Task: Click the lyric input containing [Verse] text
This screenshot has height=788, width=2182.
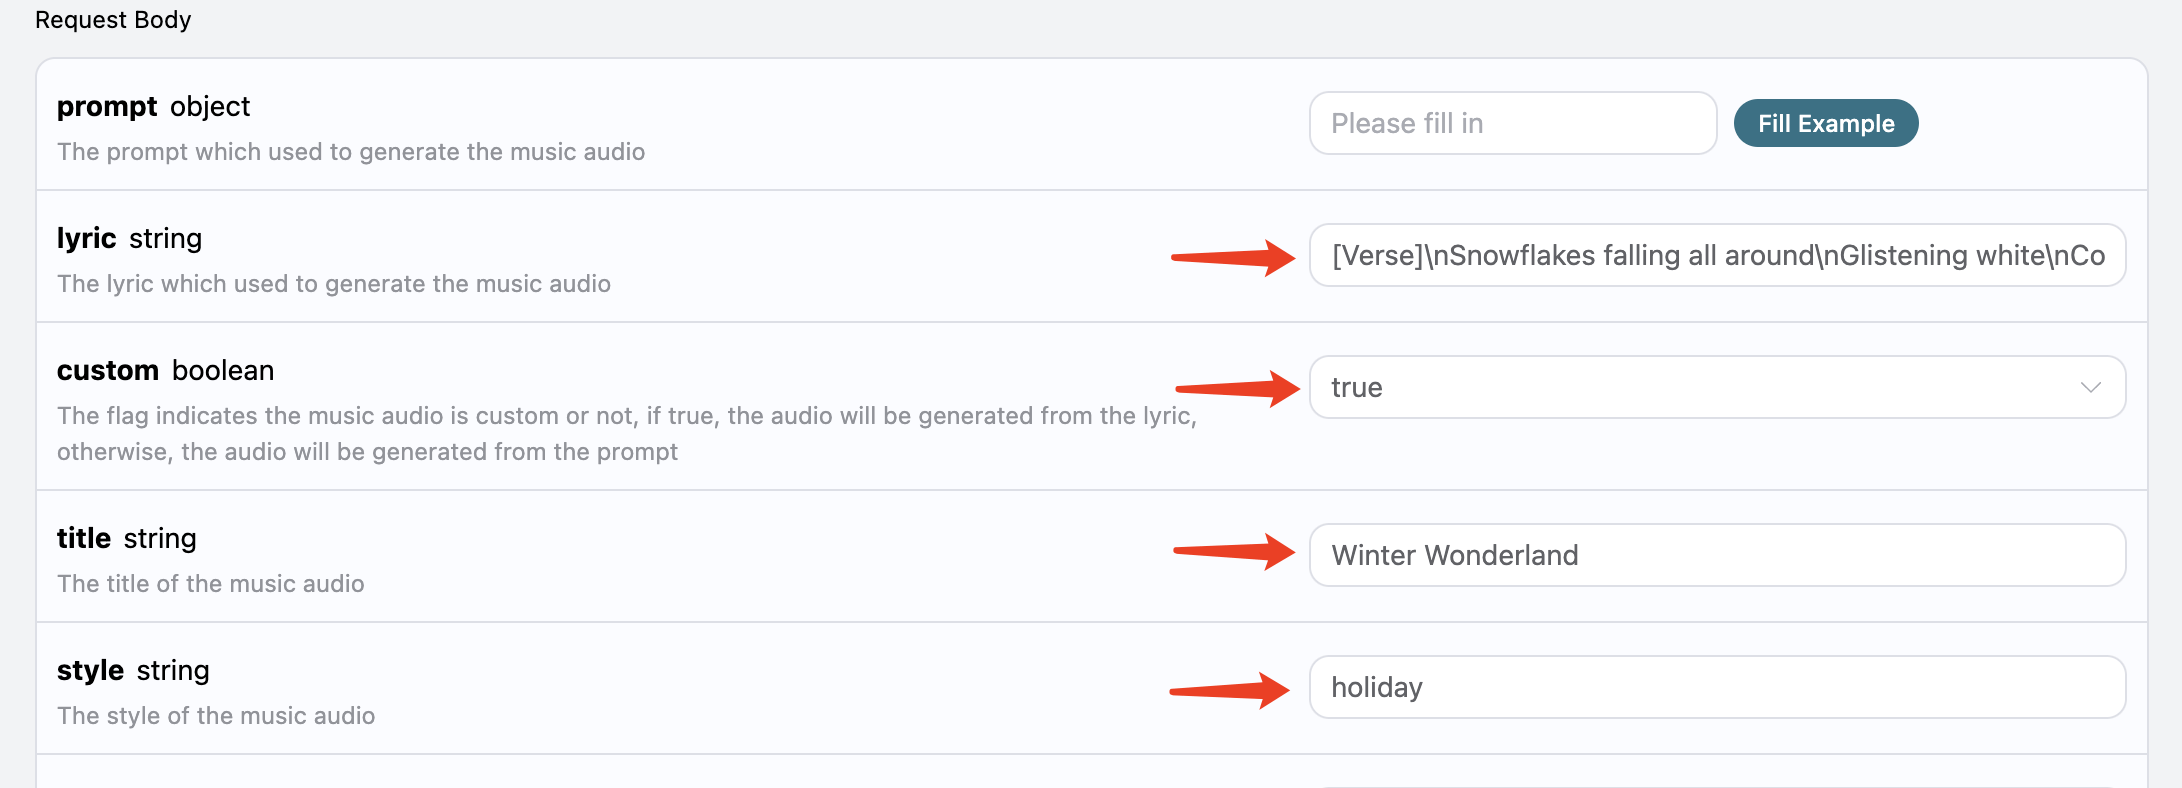Action: 1717,255
